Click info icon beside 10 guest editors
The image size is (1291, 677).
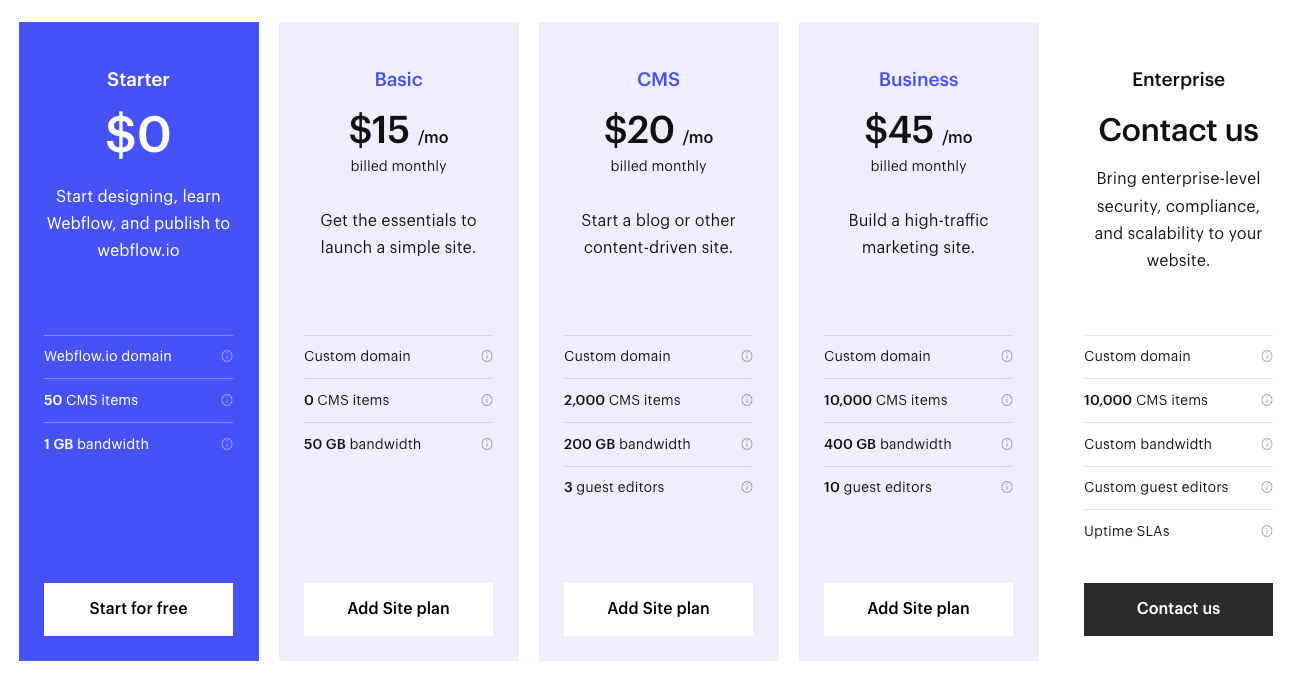(1007, 487)
